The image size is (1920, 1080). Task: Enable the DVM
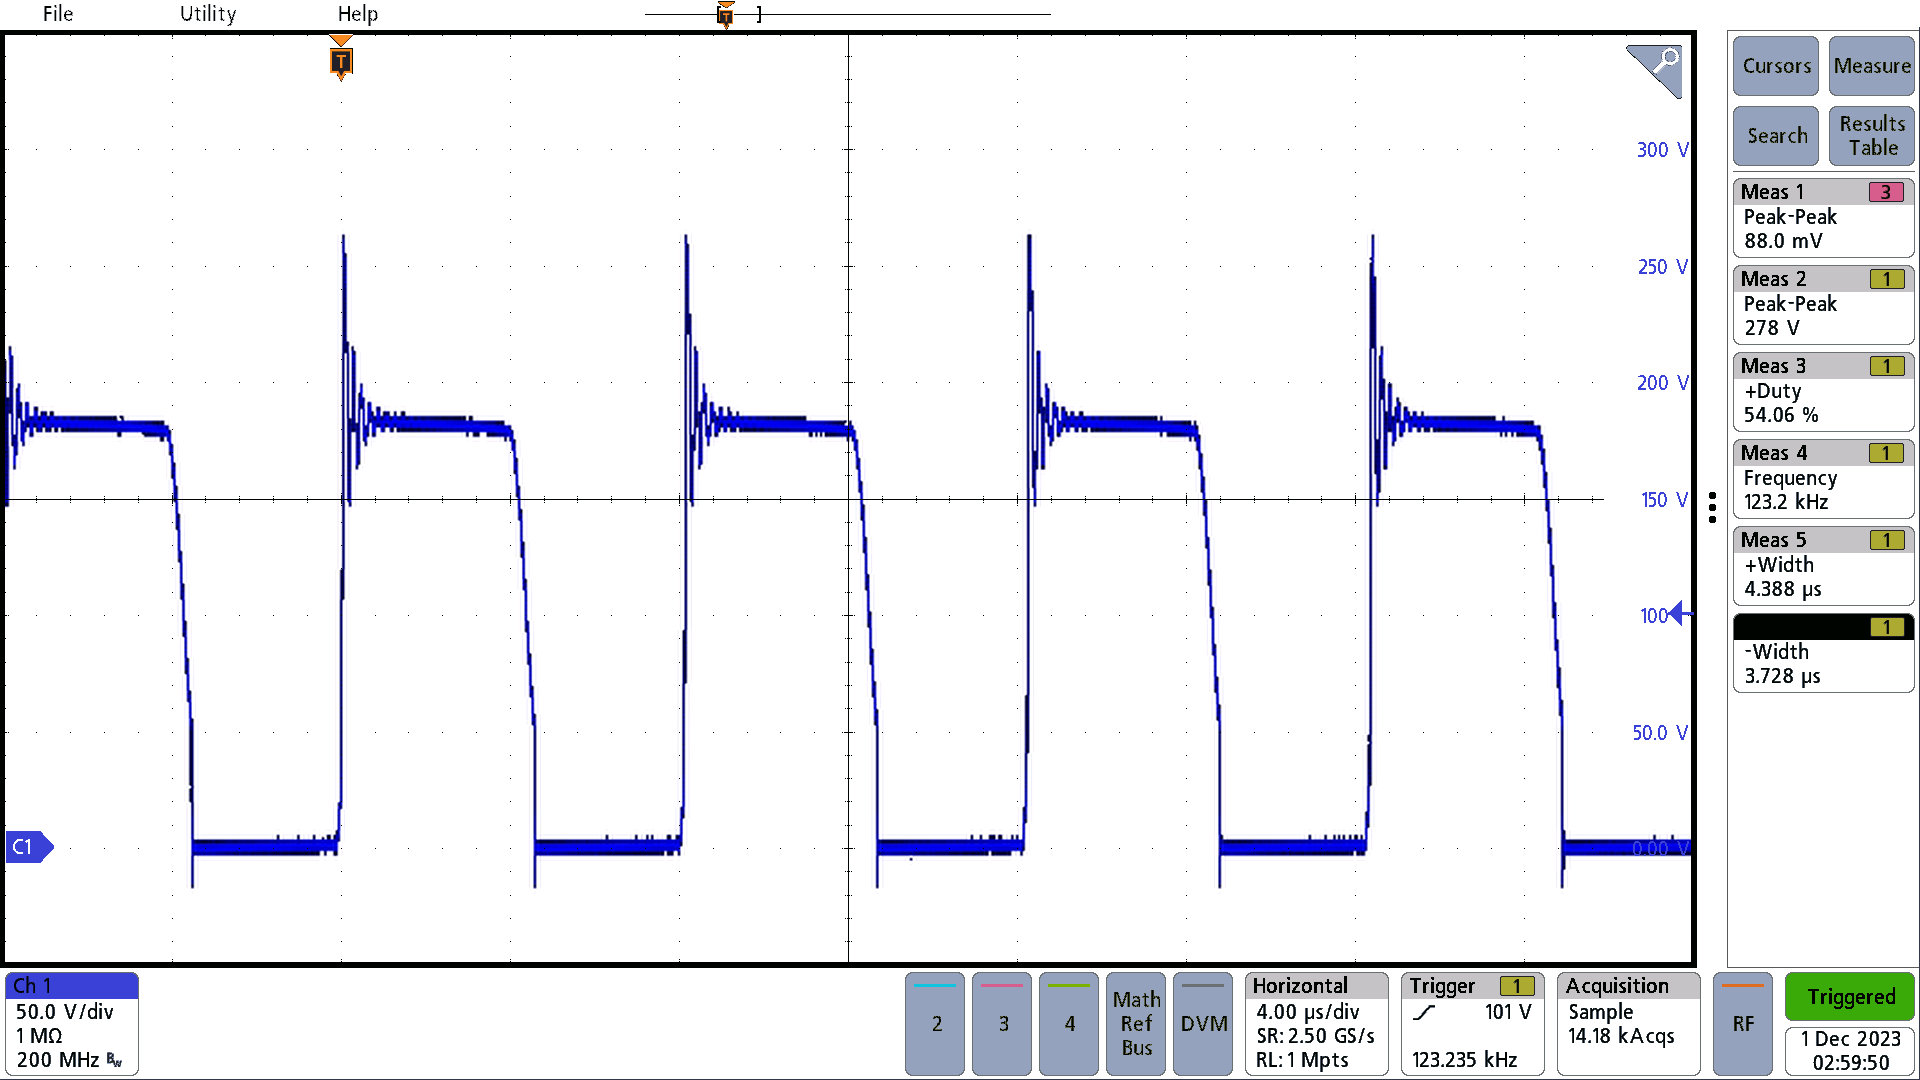1204,1024
